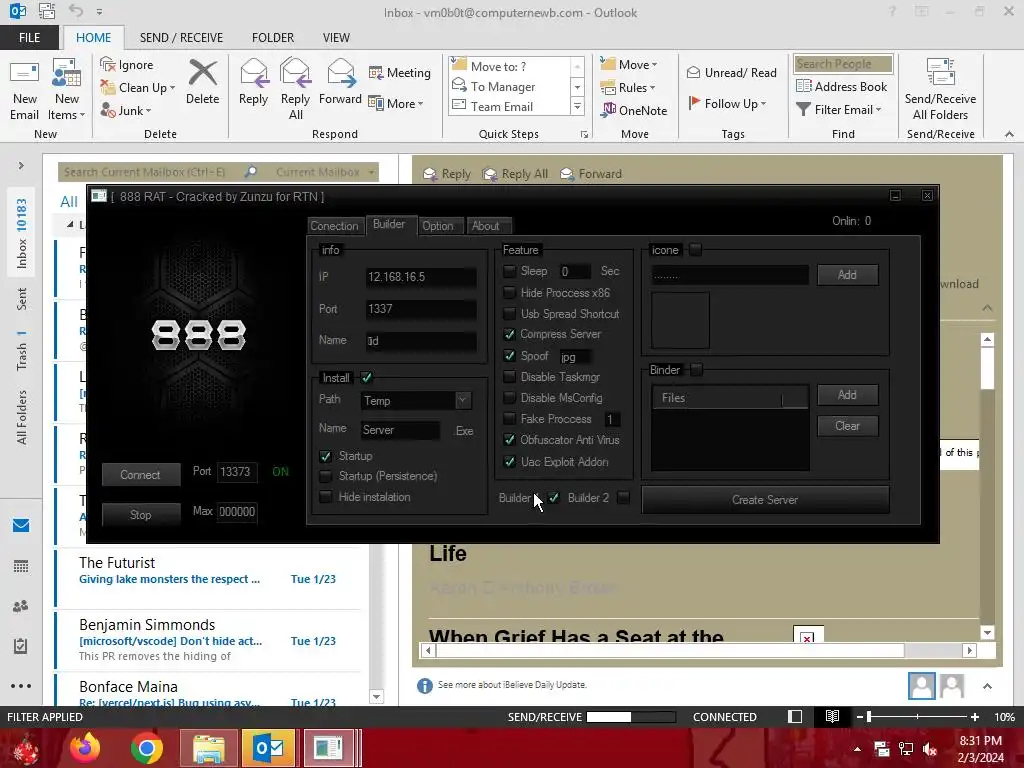Click the large Reply All ribbon icon
Image resolution: width=1024 pixels, height=768 pixels.
(295, 73)
